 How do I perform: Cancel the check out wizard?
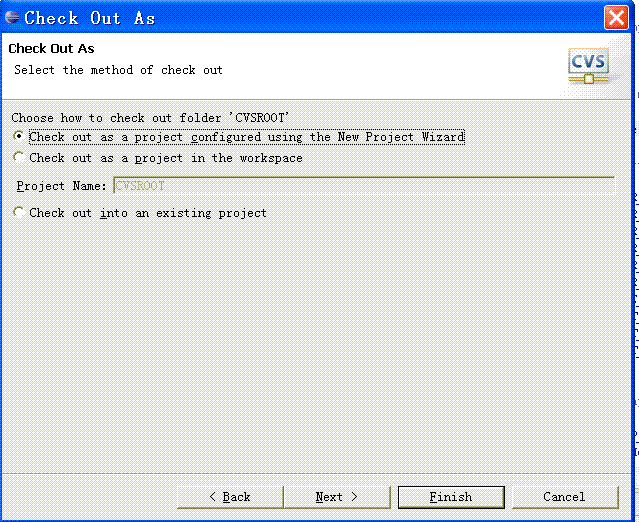[x=565, y=497]
